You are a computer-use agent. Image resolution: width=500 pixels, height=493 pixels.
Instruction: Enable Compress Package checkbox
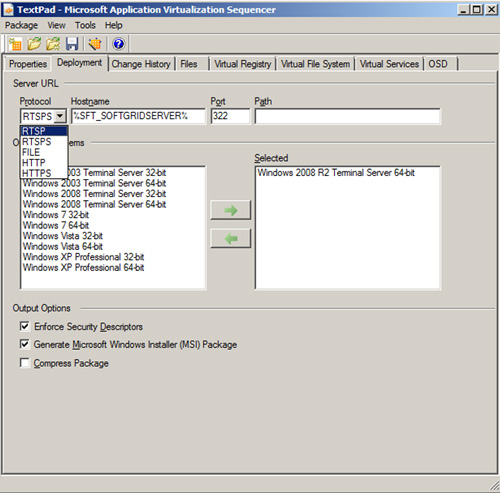click(25, 362)
